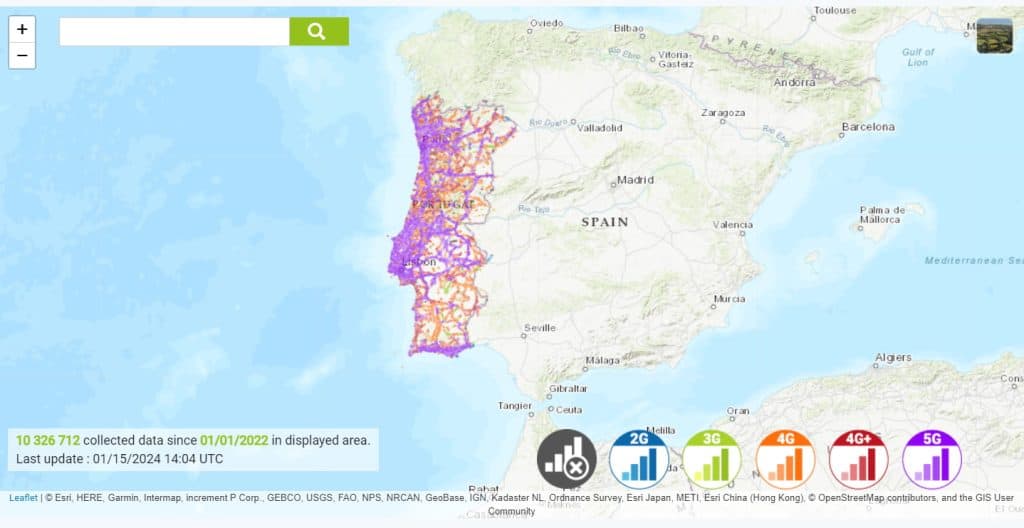
Task: Zoom out with the minus button
Action: point(22,56)
